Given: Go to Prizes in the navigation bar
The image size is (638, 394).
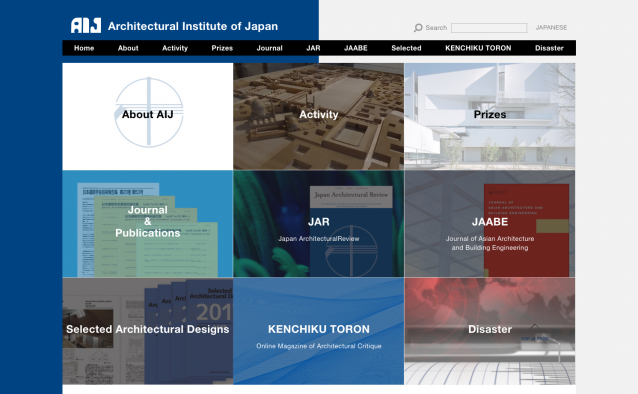Looking at the screenshot, I should (222, 48).
